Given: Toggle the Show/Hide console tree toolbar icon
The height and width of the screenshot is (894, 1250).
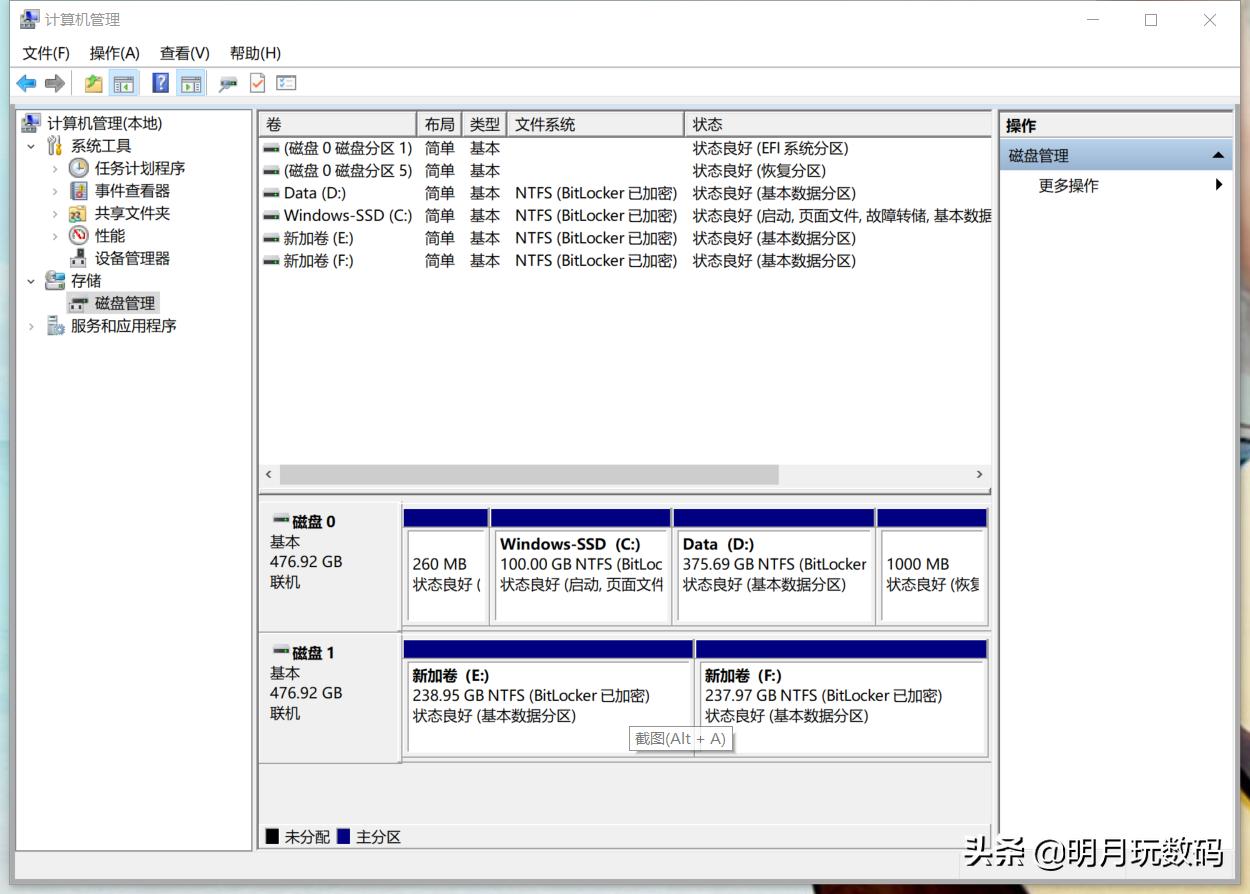Looking at the screenshot, I should [x=123, y=83].
